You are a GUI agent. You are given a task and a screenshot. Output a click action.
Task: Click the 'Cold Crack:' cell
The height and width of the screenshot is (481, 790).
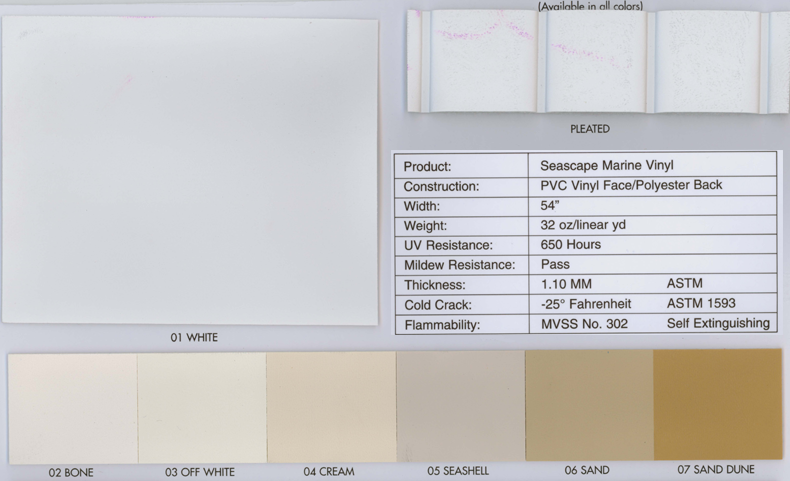coord(462,305)
